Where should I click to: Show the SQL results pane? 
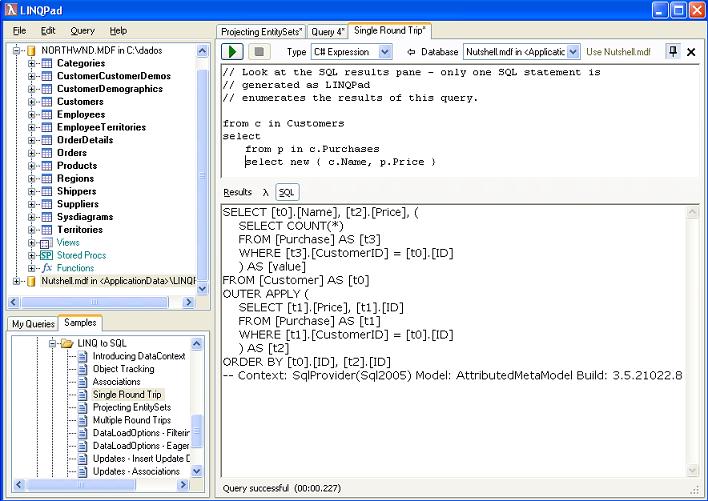click(x=287, y=193)
